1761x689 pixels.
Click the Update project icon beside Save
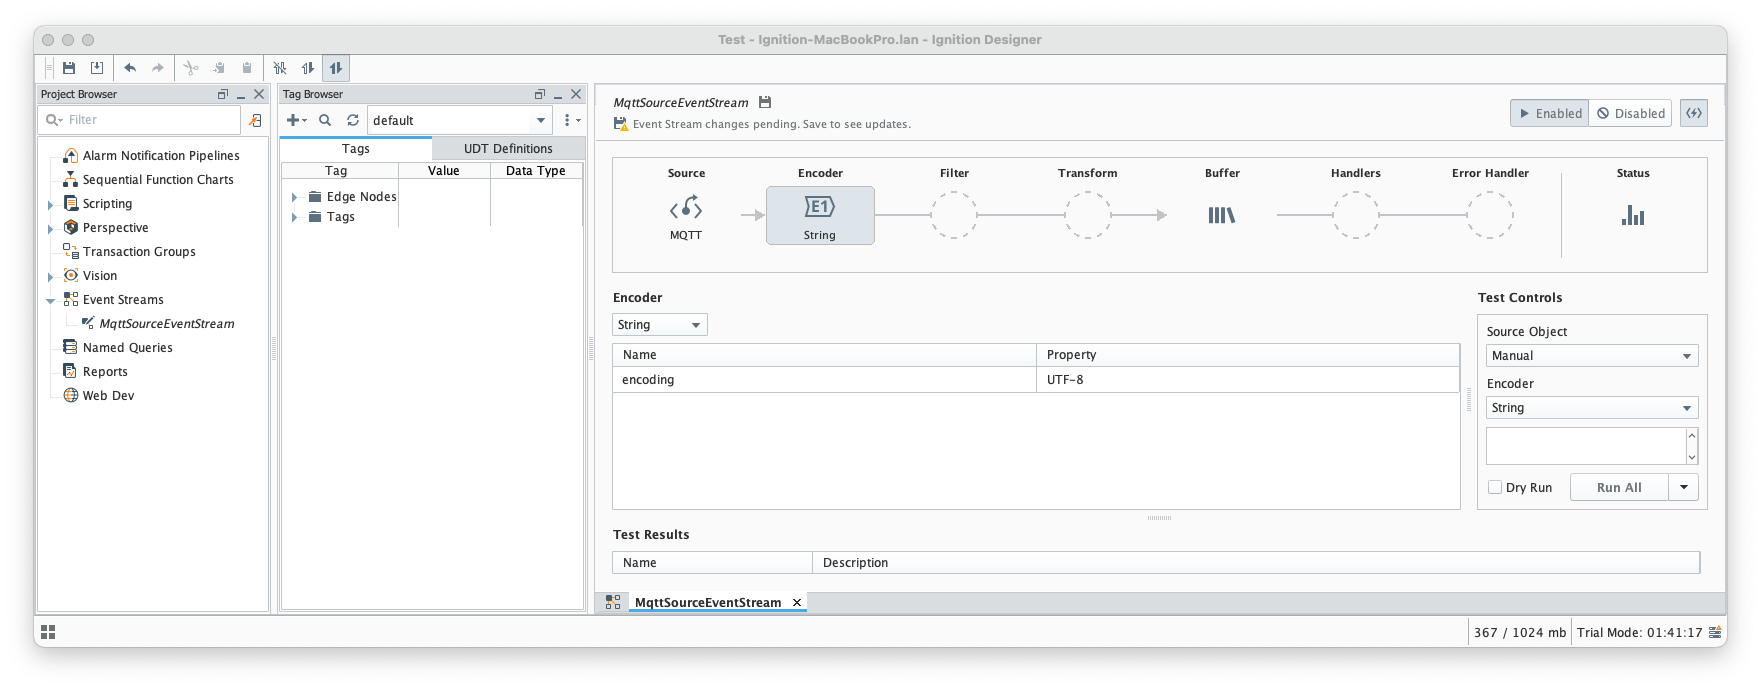click(97, 68)
